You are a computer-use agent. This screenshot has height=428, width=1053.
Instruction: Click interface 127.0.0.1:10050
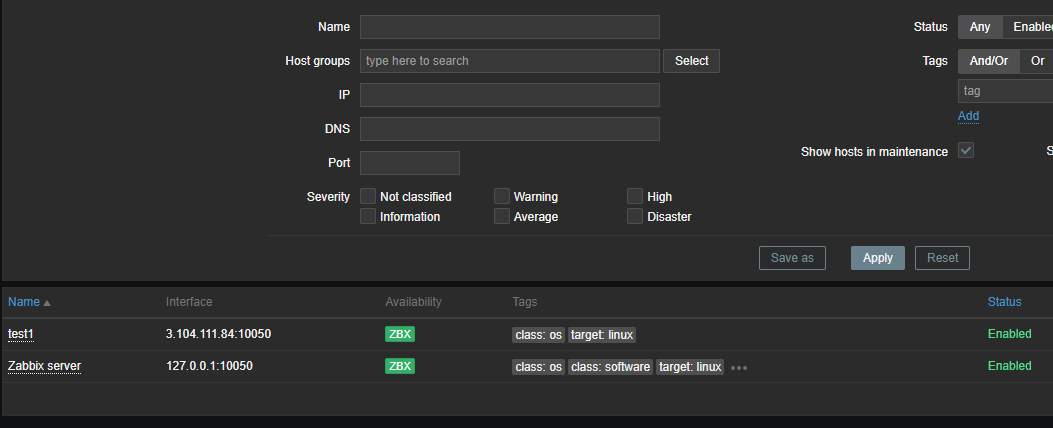coord(210,366)
